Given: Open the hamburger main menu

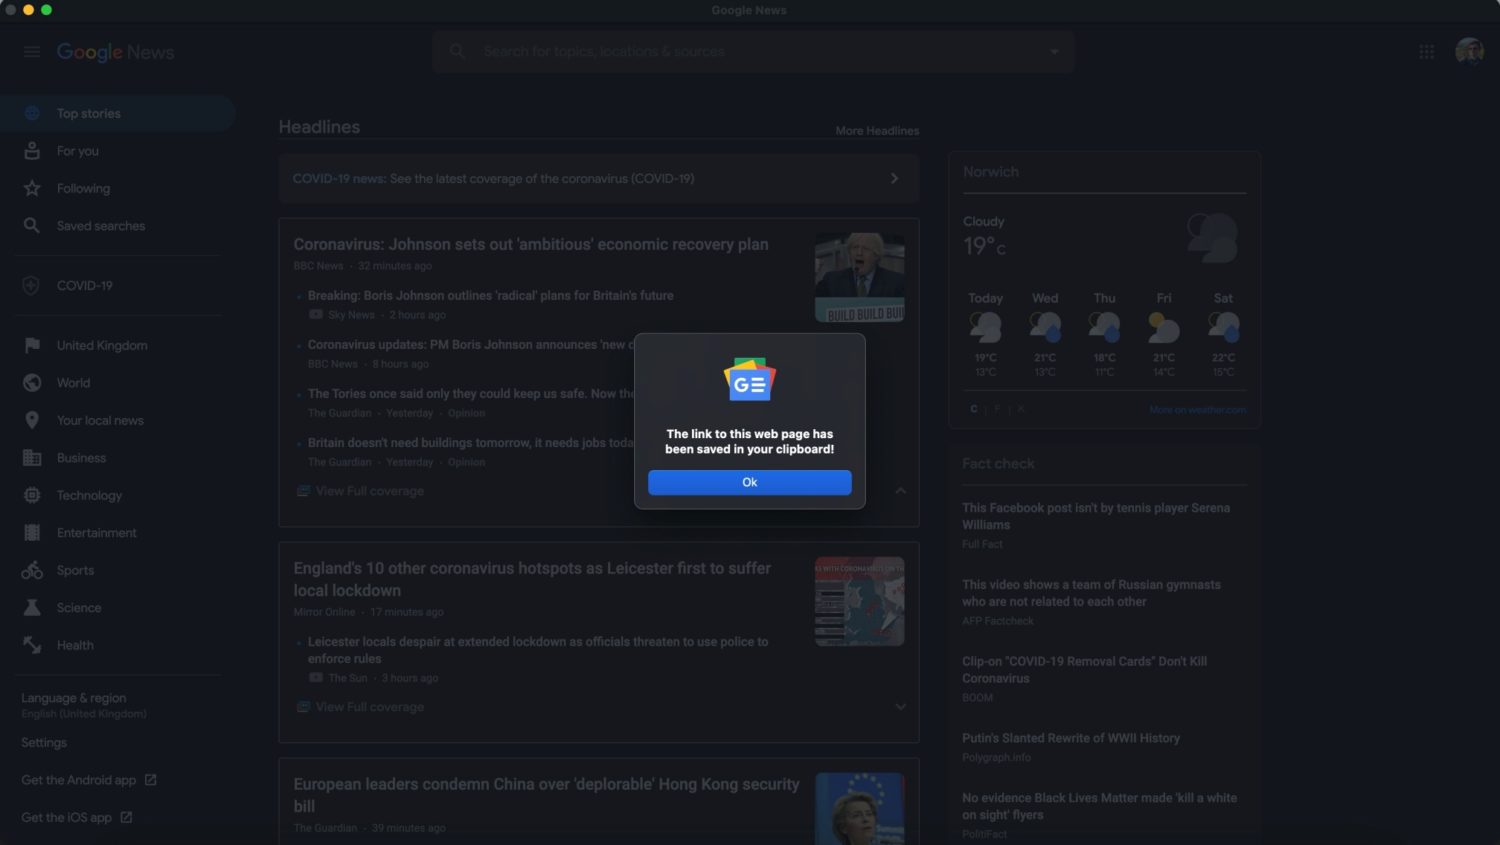Looking at the screenshot, I should [x=32, y=52].
